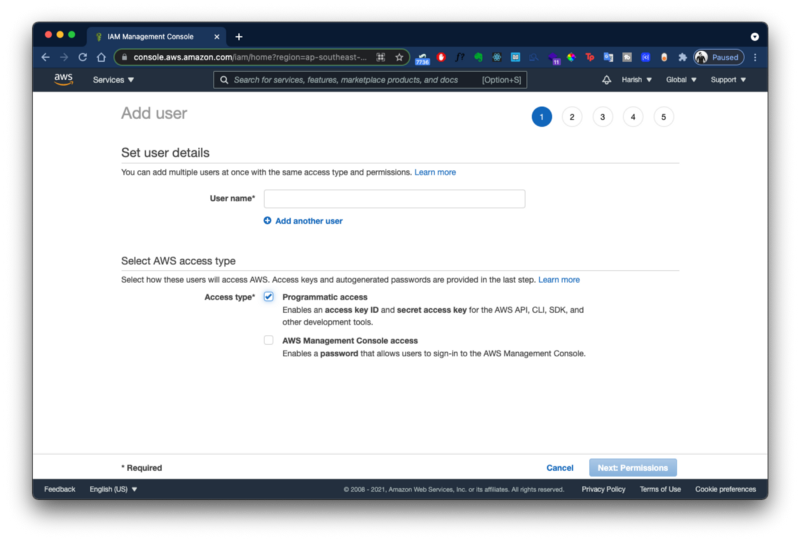Click the Programmatic access label text
This screenshot has height=542, width=800.
pos(324,297)
